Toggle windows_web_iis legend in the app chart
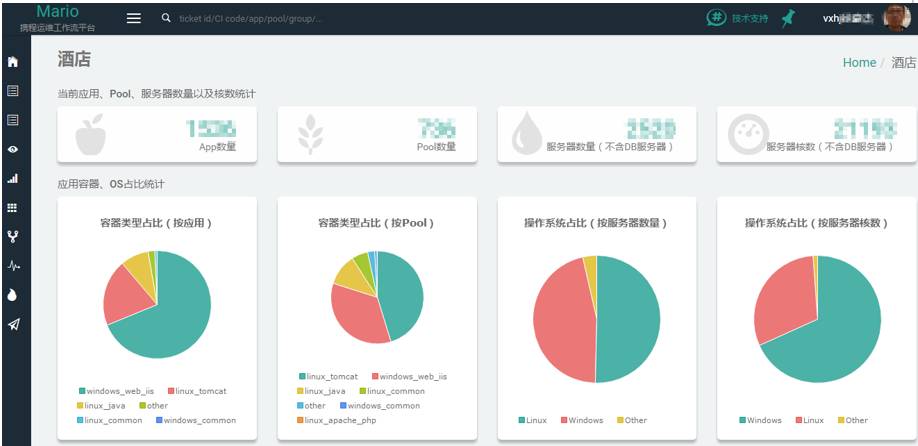This screenshot has width=918, height=446. point(117,390)
